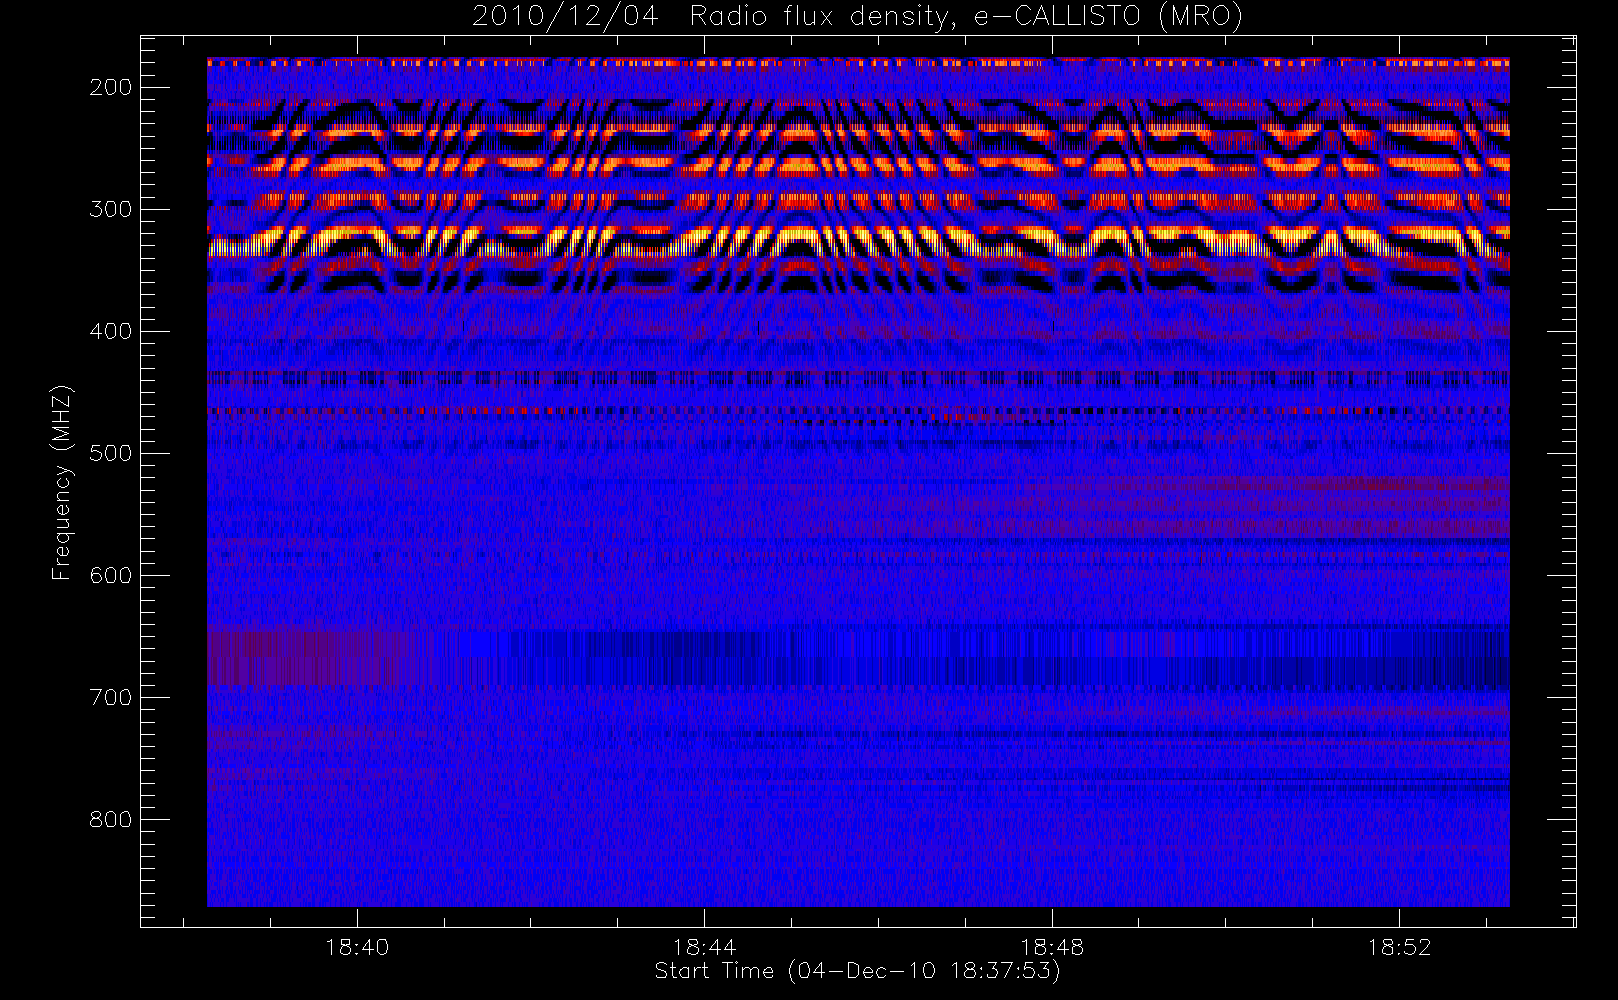Click the 18:52 time tick label
This screenshot has height=1000, width=1618.
pos(1399,947)
